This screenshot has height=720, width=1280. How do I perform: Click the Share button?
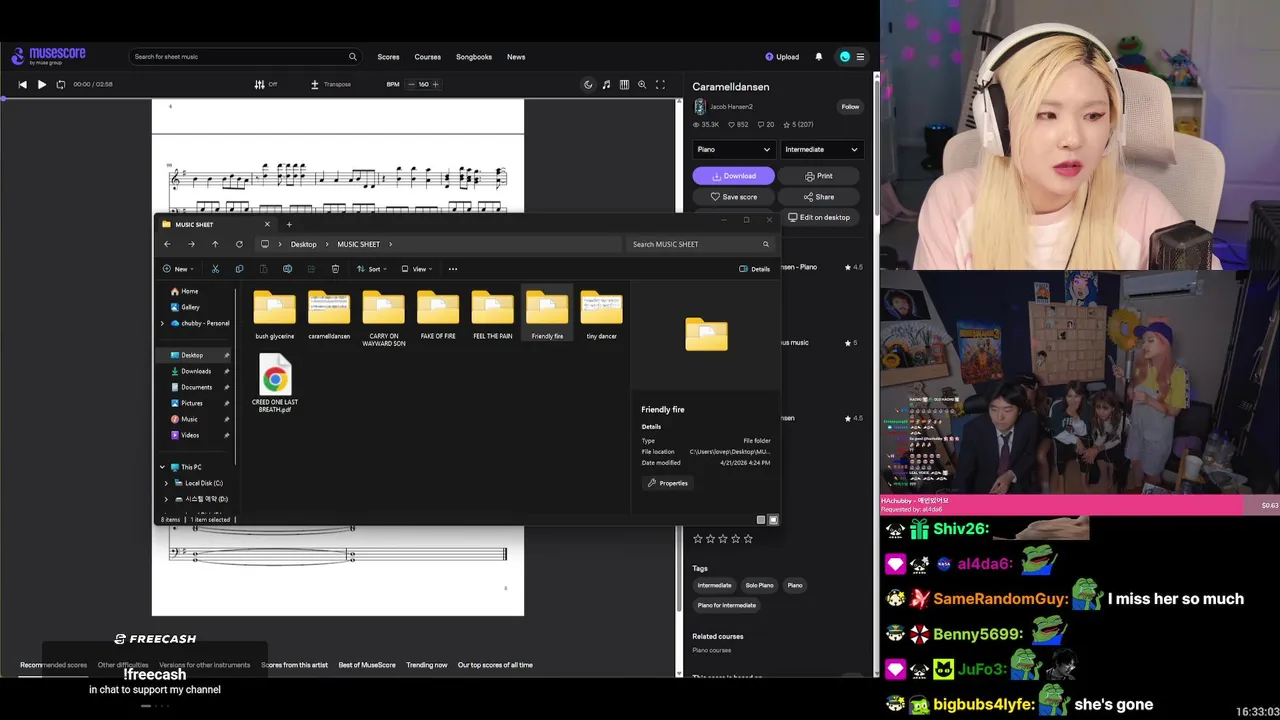[819, 197]
